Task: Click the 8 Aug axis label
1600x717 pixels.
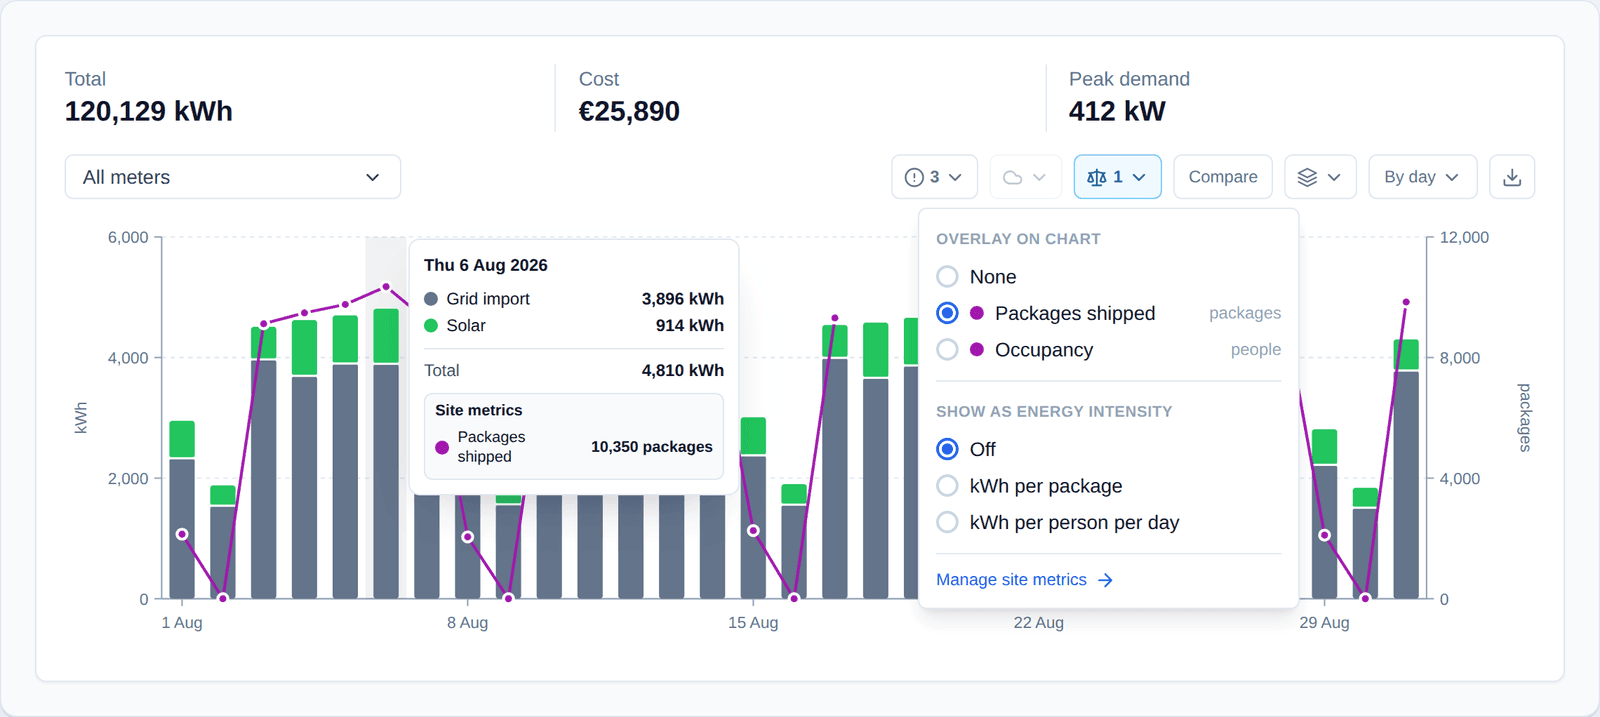Action: [x=468, y=623]
